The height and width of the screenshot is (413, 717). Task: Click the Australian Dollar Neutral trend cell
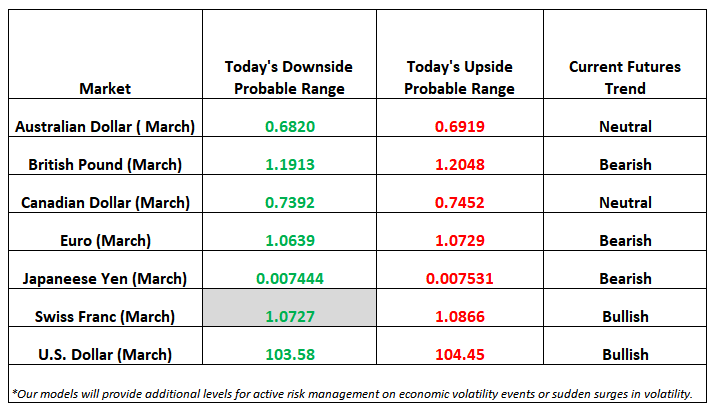pos(625,127)
